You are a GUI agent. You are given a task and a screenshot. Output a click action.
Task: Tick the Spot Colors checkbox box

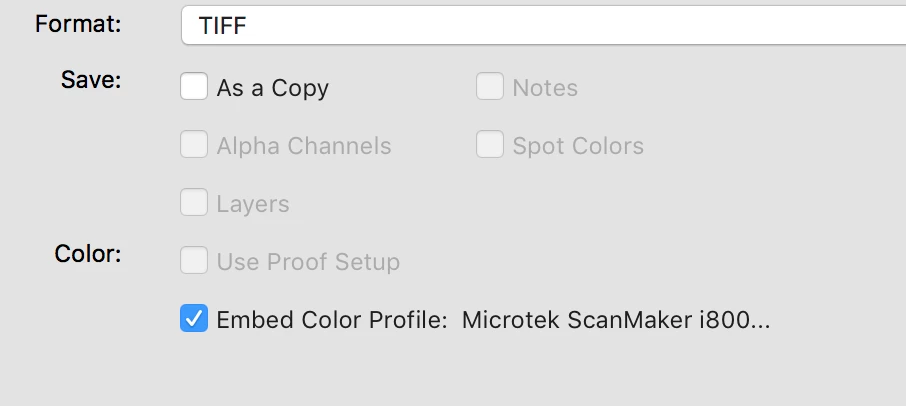[489, 144]
